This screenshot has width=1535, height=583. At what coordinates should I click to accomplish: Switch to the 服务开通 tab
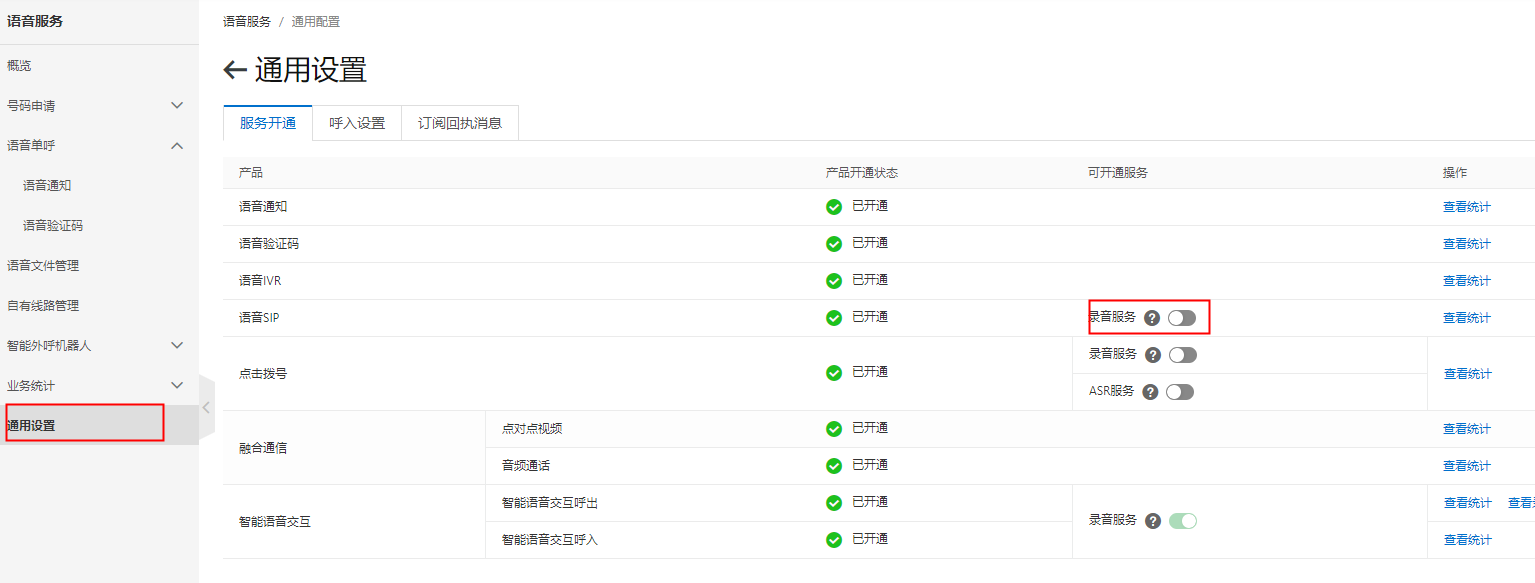pos(268,123)
